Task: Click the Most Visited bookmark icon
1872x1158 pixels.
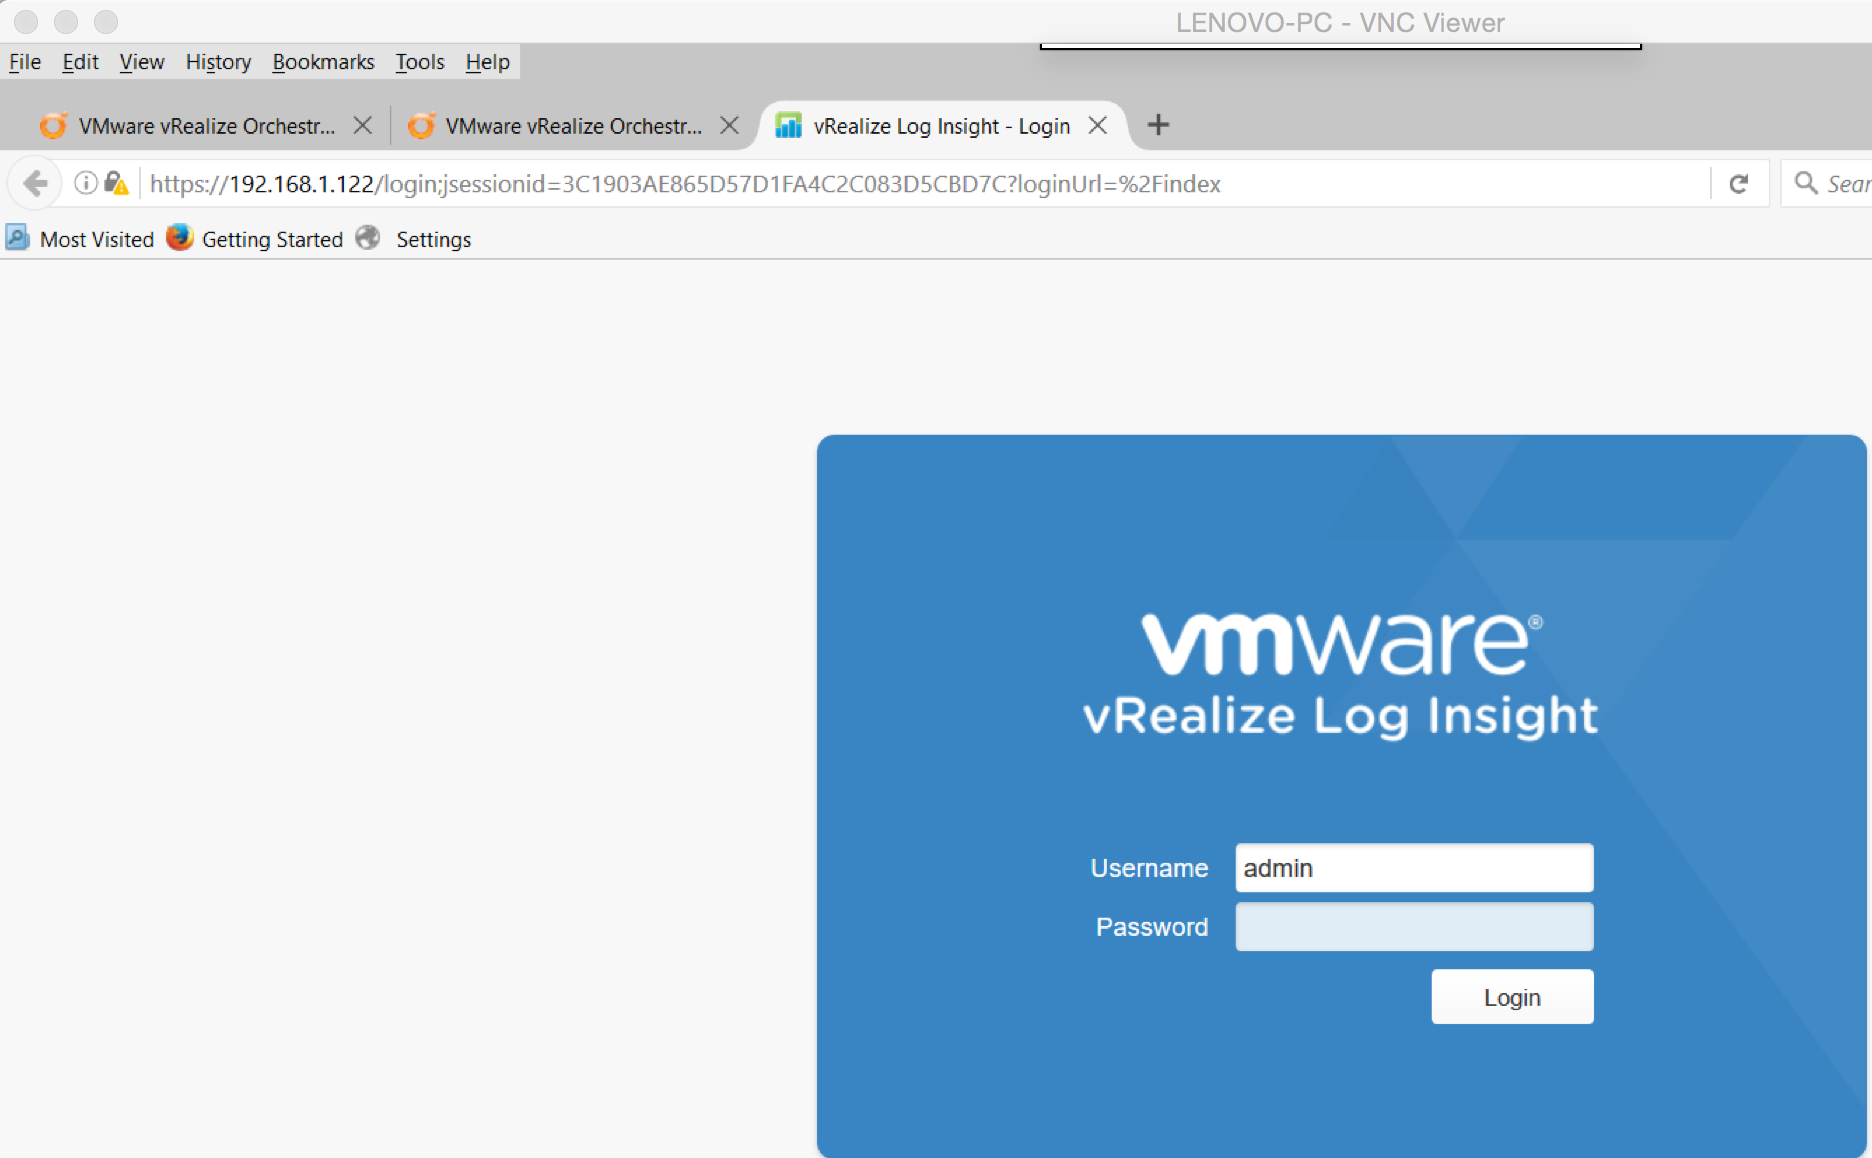Action: tap(17, 238)
